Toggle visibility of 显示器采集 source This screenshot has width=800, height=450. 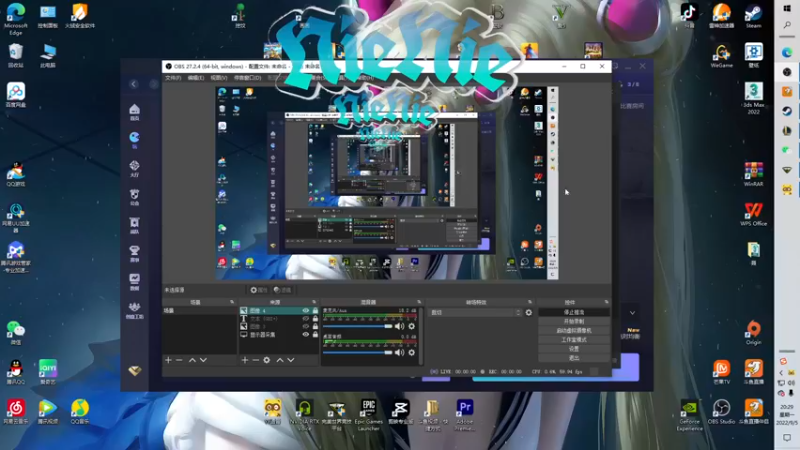coord(306,335)
